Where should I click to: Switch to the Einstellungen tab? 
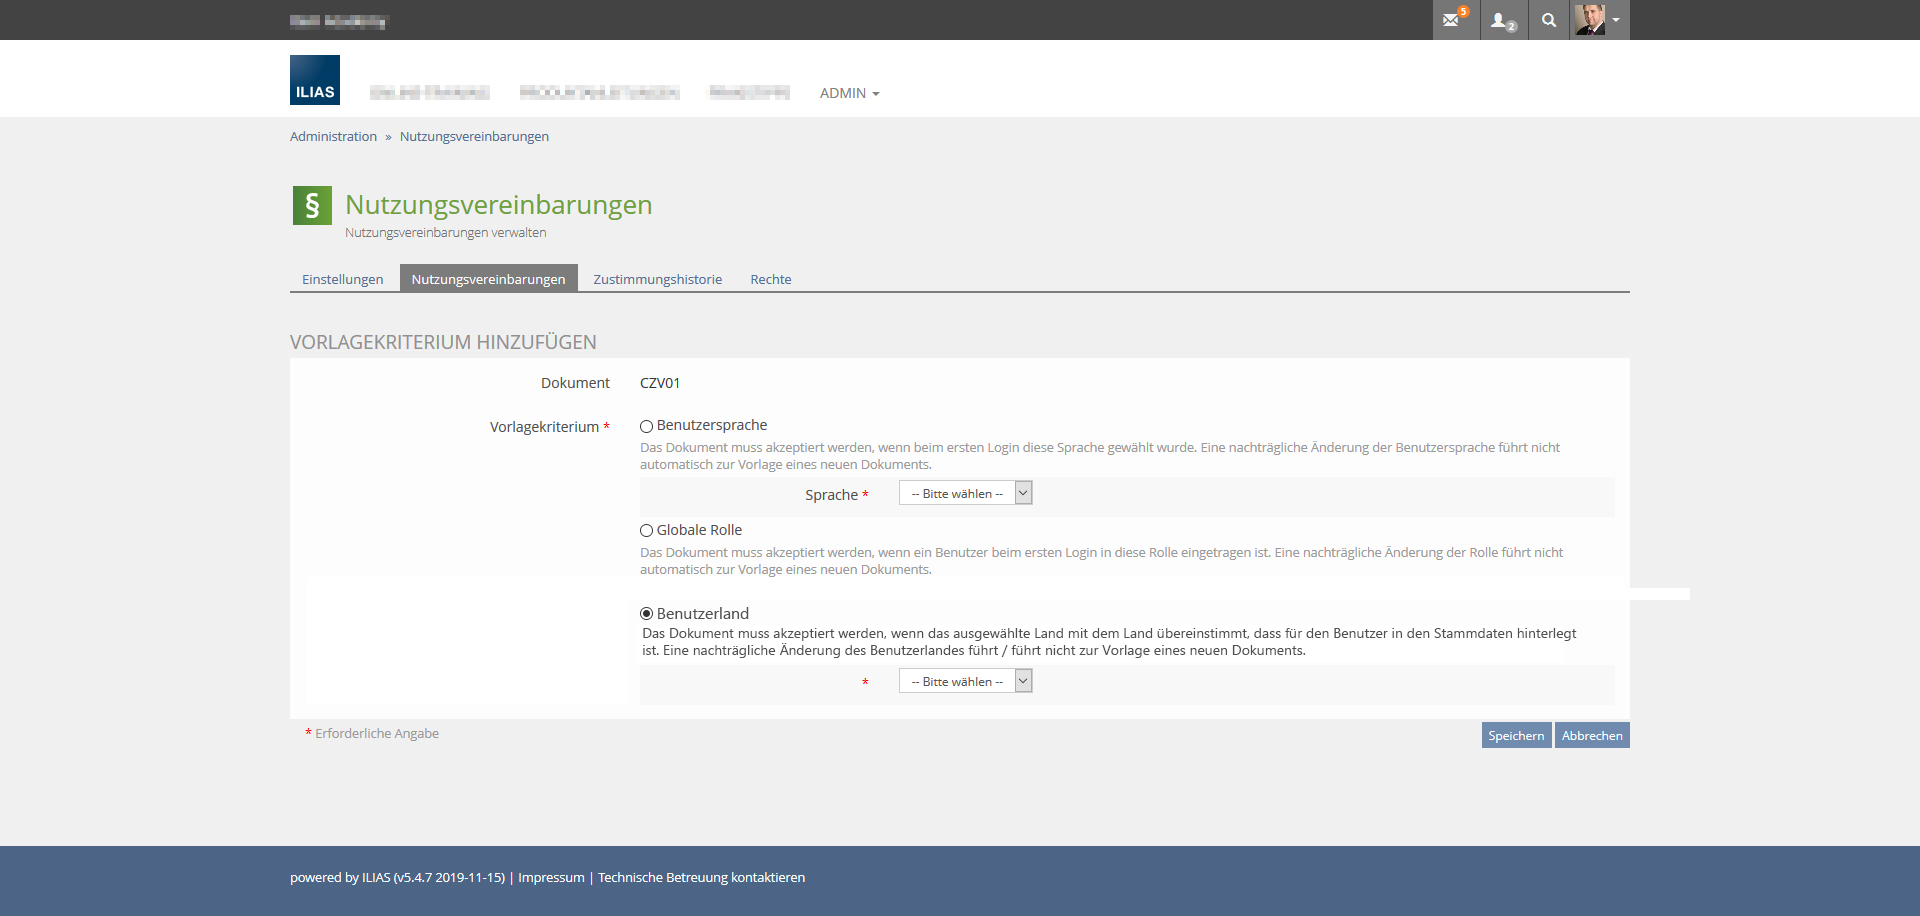pyautogui.click(x=342, y=279)
